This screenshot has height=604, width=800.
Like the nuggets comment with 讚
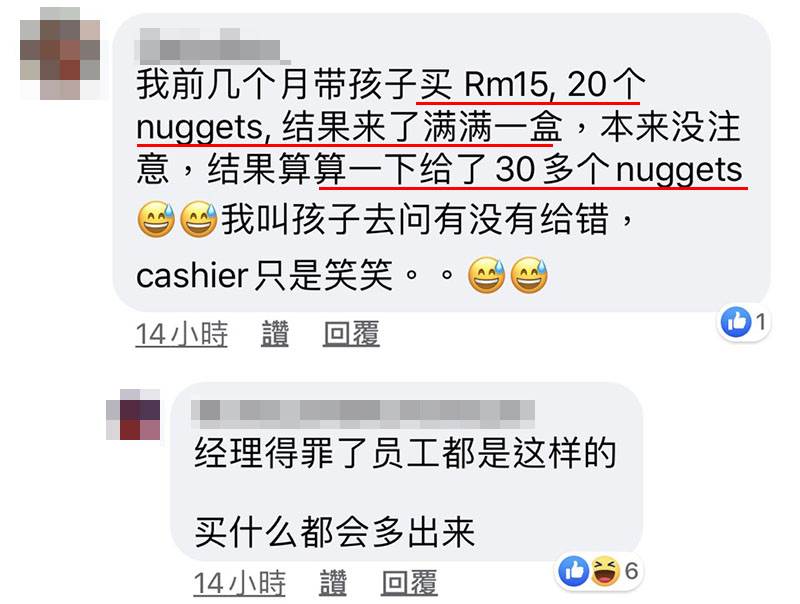point(275,334)
